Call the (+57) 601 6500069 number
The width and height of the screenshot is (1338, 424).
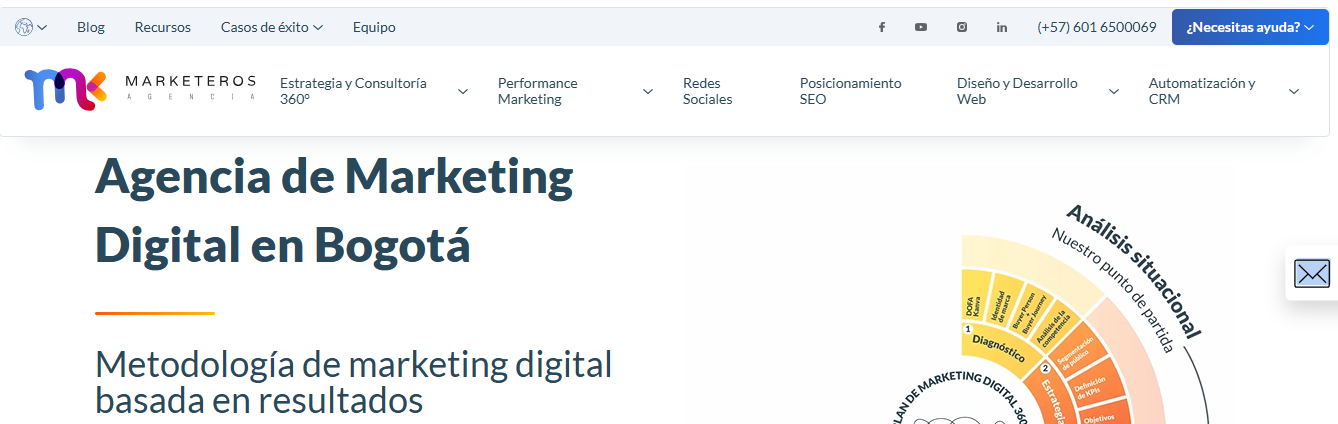click(x=1097, y=27)
